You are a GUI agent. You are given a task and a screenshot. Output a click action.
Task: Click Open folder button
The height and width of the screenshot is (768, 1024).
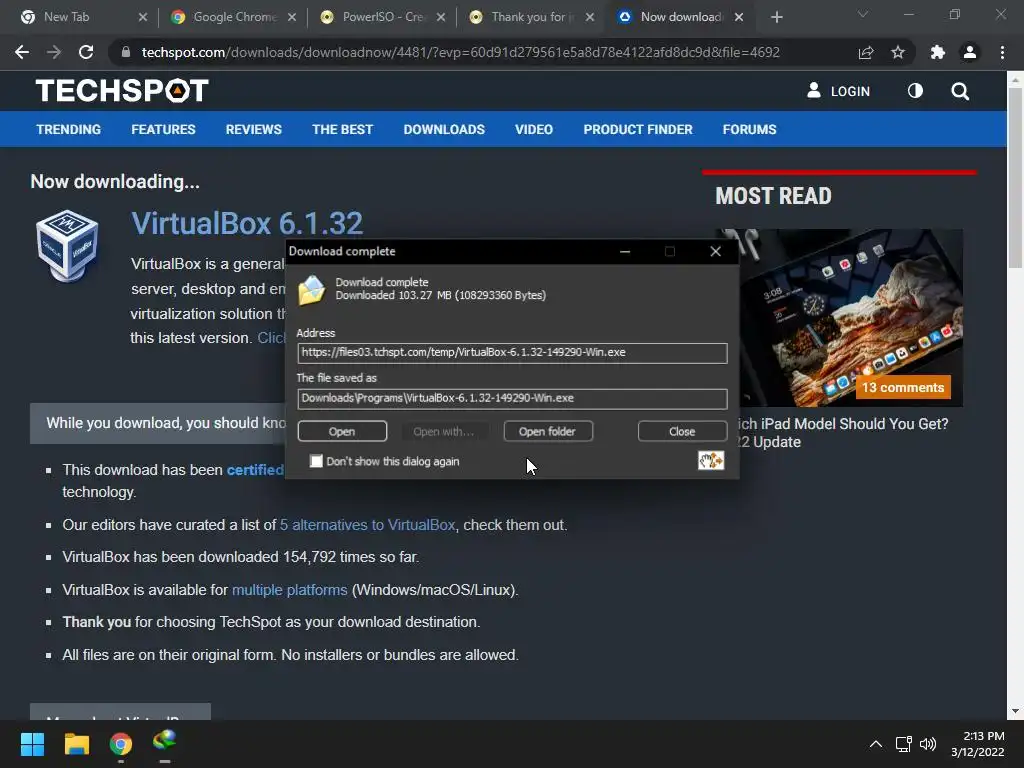pyautogui.click(x=547, y=431)
